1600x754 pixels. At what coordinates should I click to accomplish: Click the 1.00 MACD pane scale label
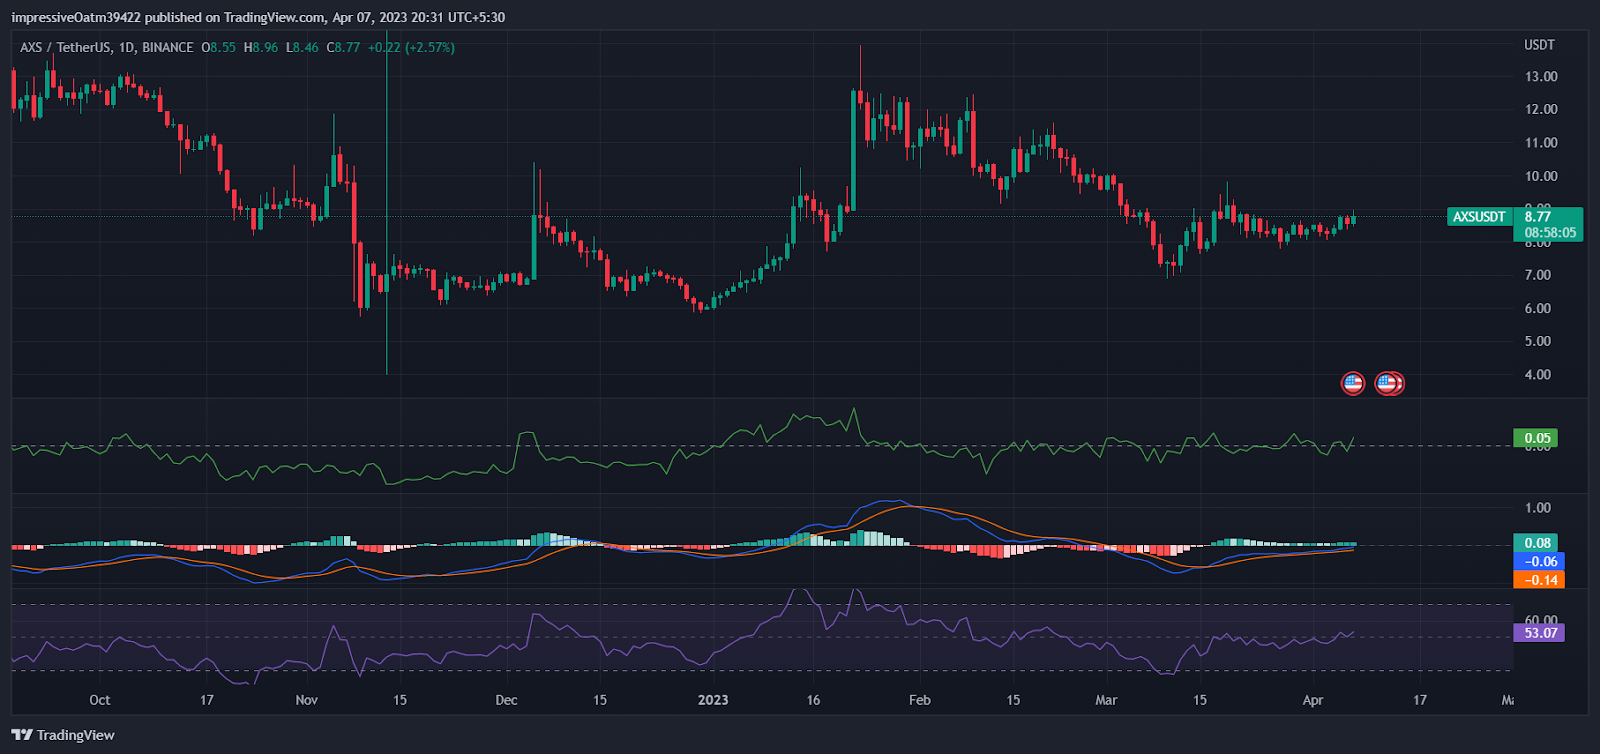pyautogui.click(x=1538, y=508)
